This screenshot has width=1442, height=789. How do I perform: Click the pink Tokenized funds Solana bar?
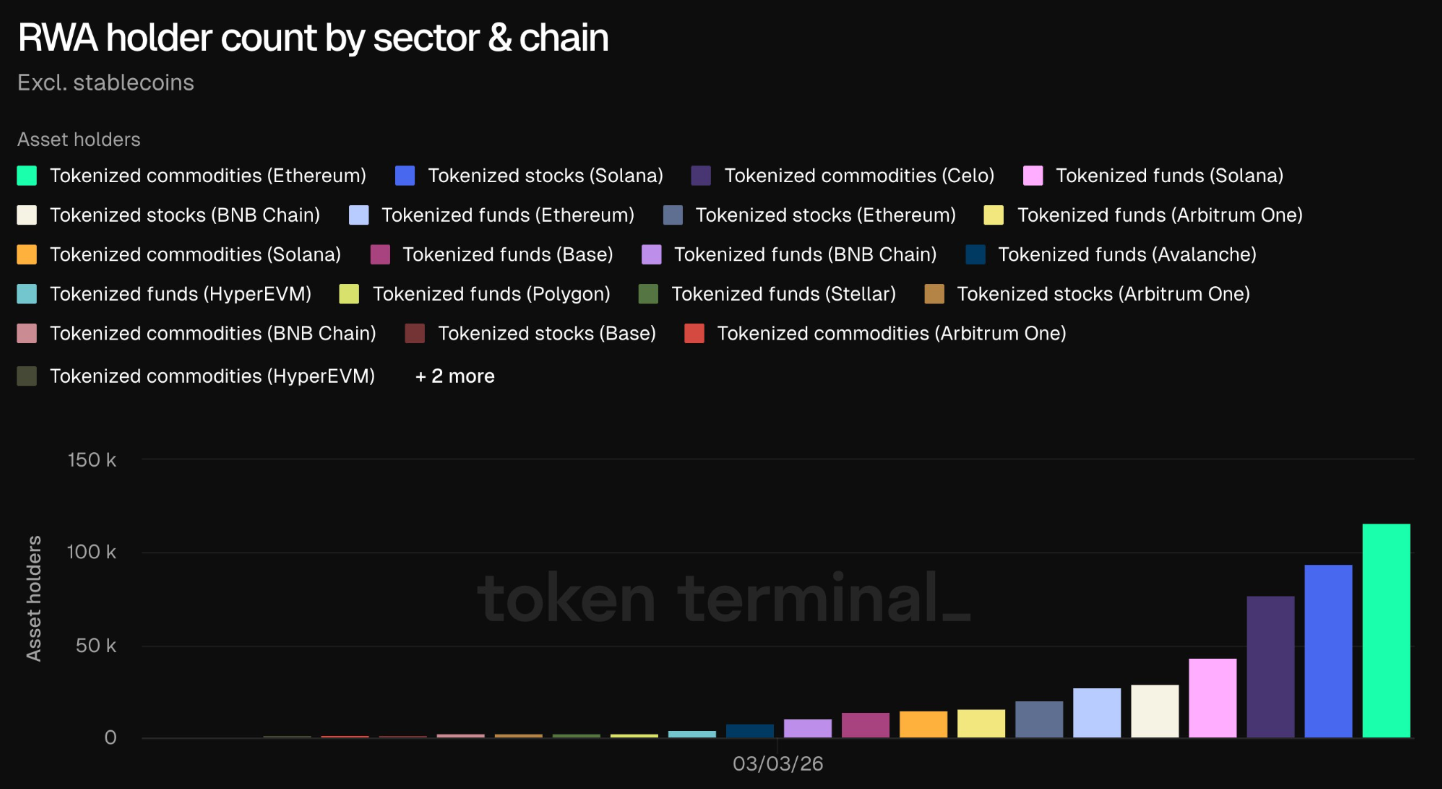coord(1212,697)
